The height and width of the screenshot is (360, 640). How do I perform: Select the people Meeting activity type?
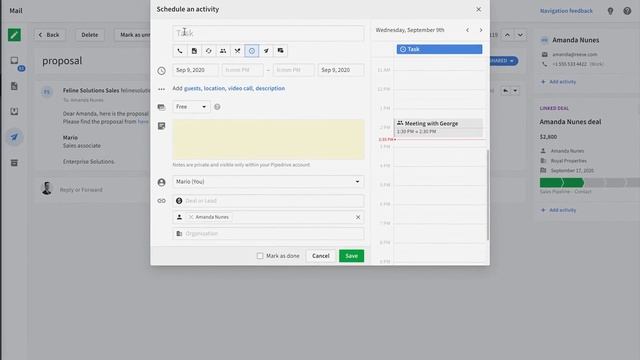click(x=223, y=51)
